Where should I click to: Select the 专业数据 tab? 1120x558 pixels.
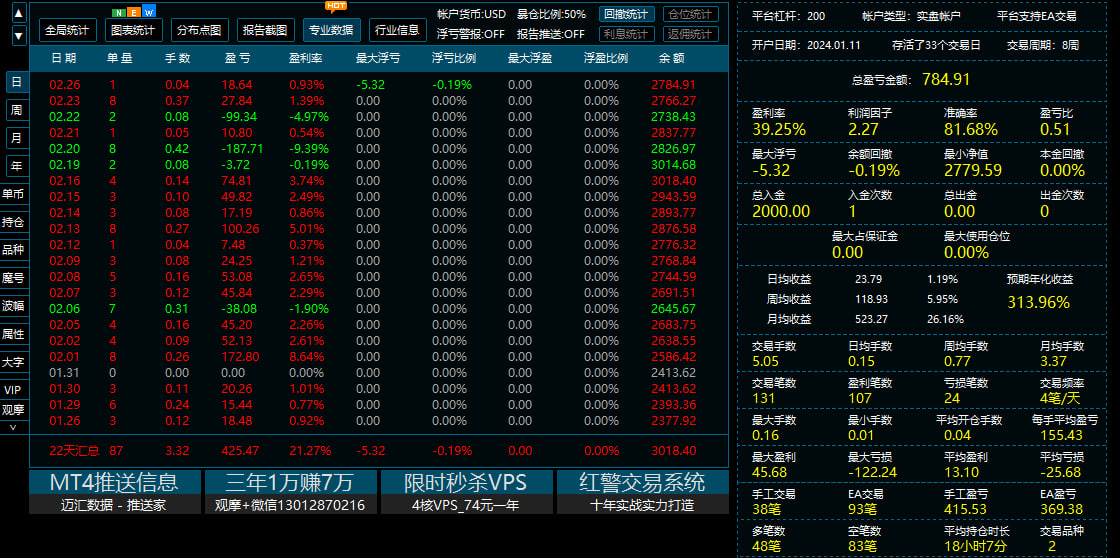pyautogui.click(x=331, y=30)
